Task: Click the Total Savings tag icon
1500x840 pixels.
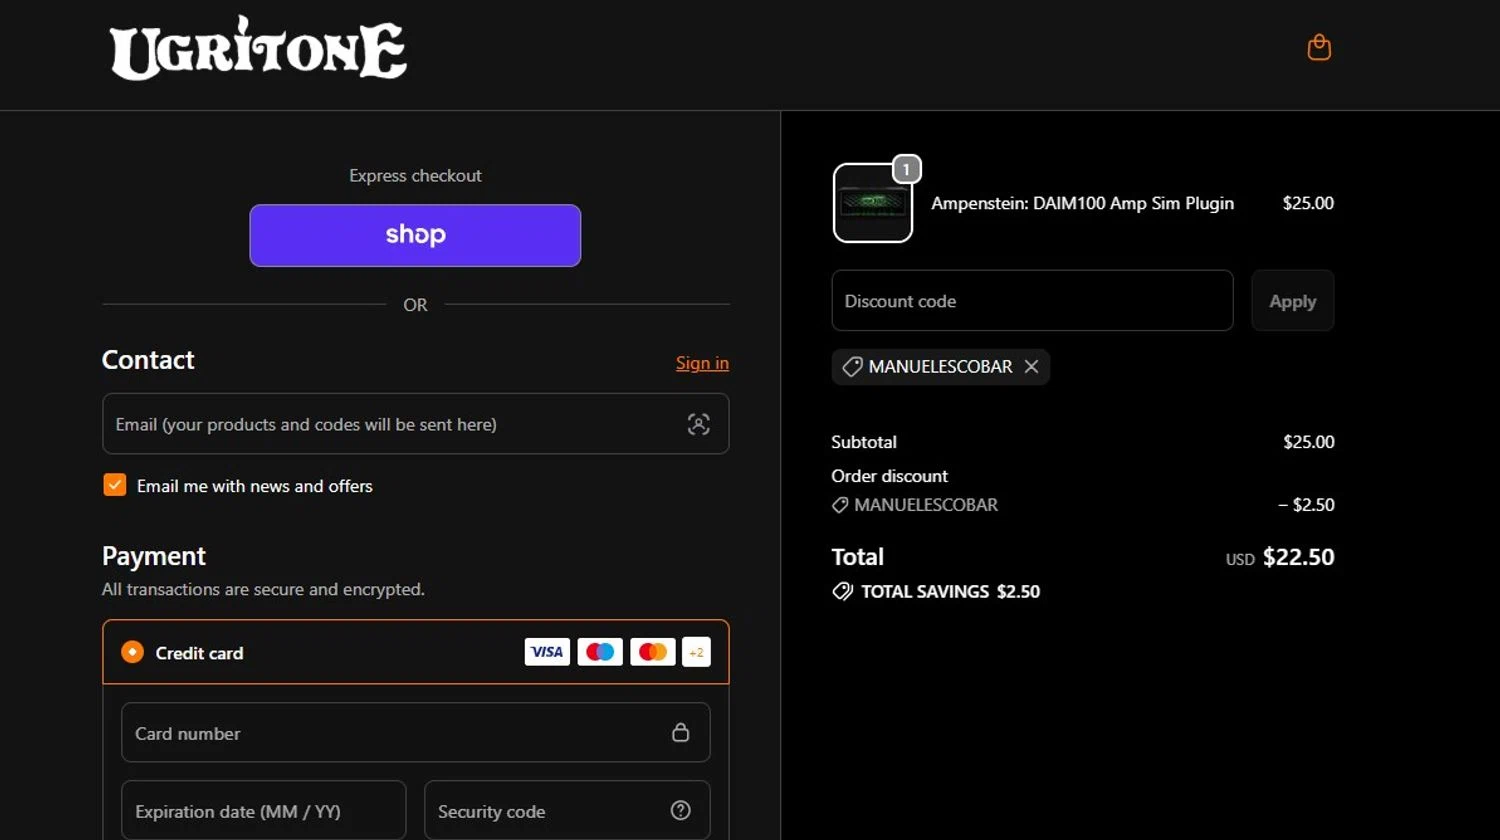Action: [842, 591]
